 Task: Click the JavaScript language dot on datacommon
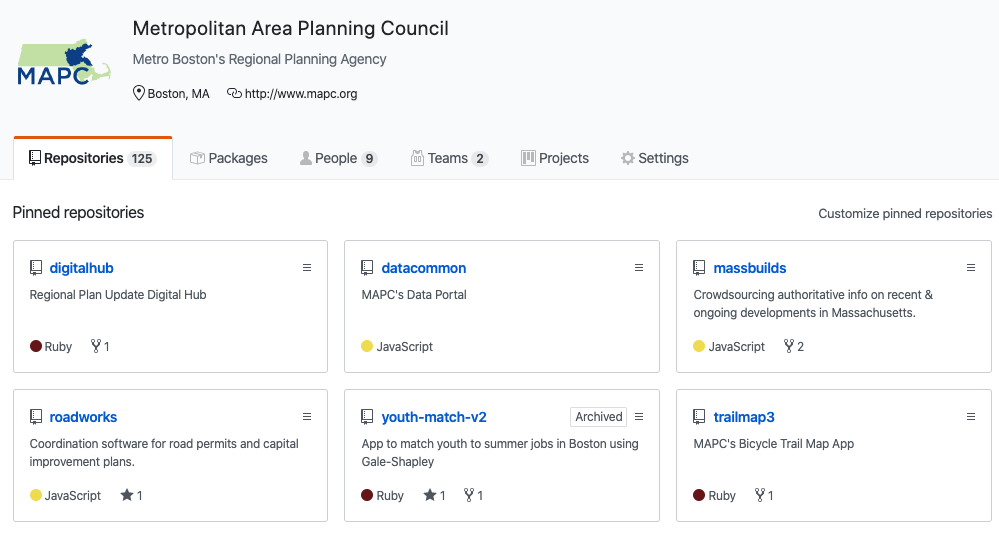click(367, 346)
